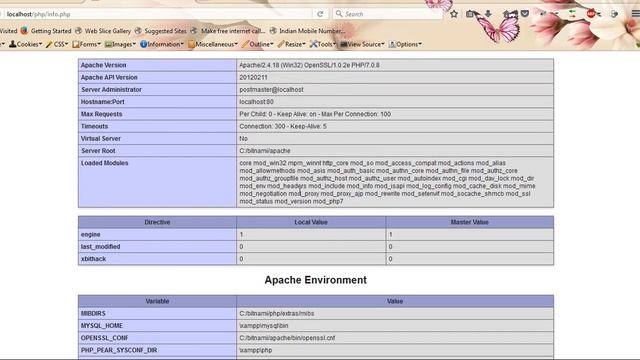
Task: Click the MIBDIRS variable cell
Action: tap(157, 313)
